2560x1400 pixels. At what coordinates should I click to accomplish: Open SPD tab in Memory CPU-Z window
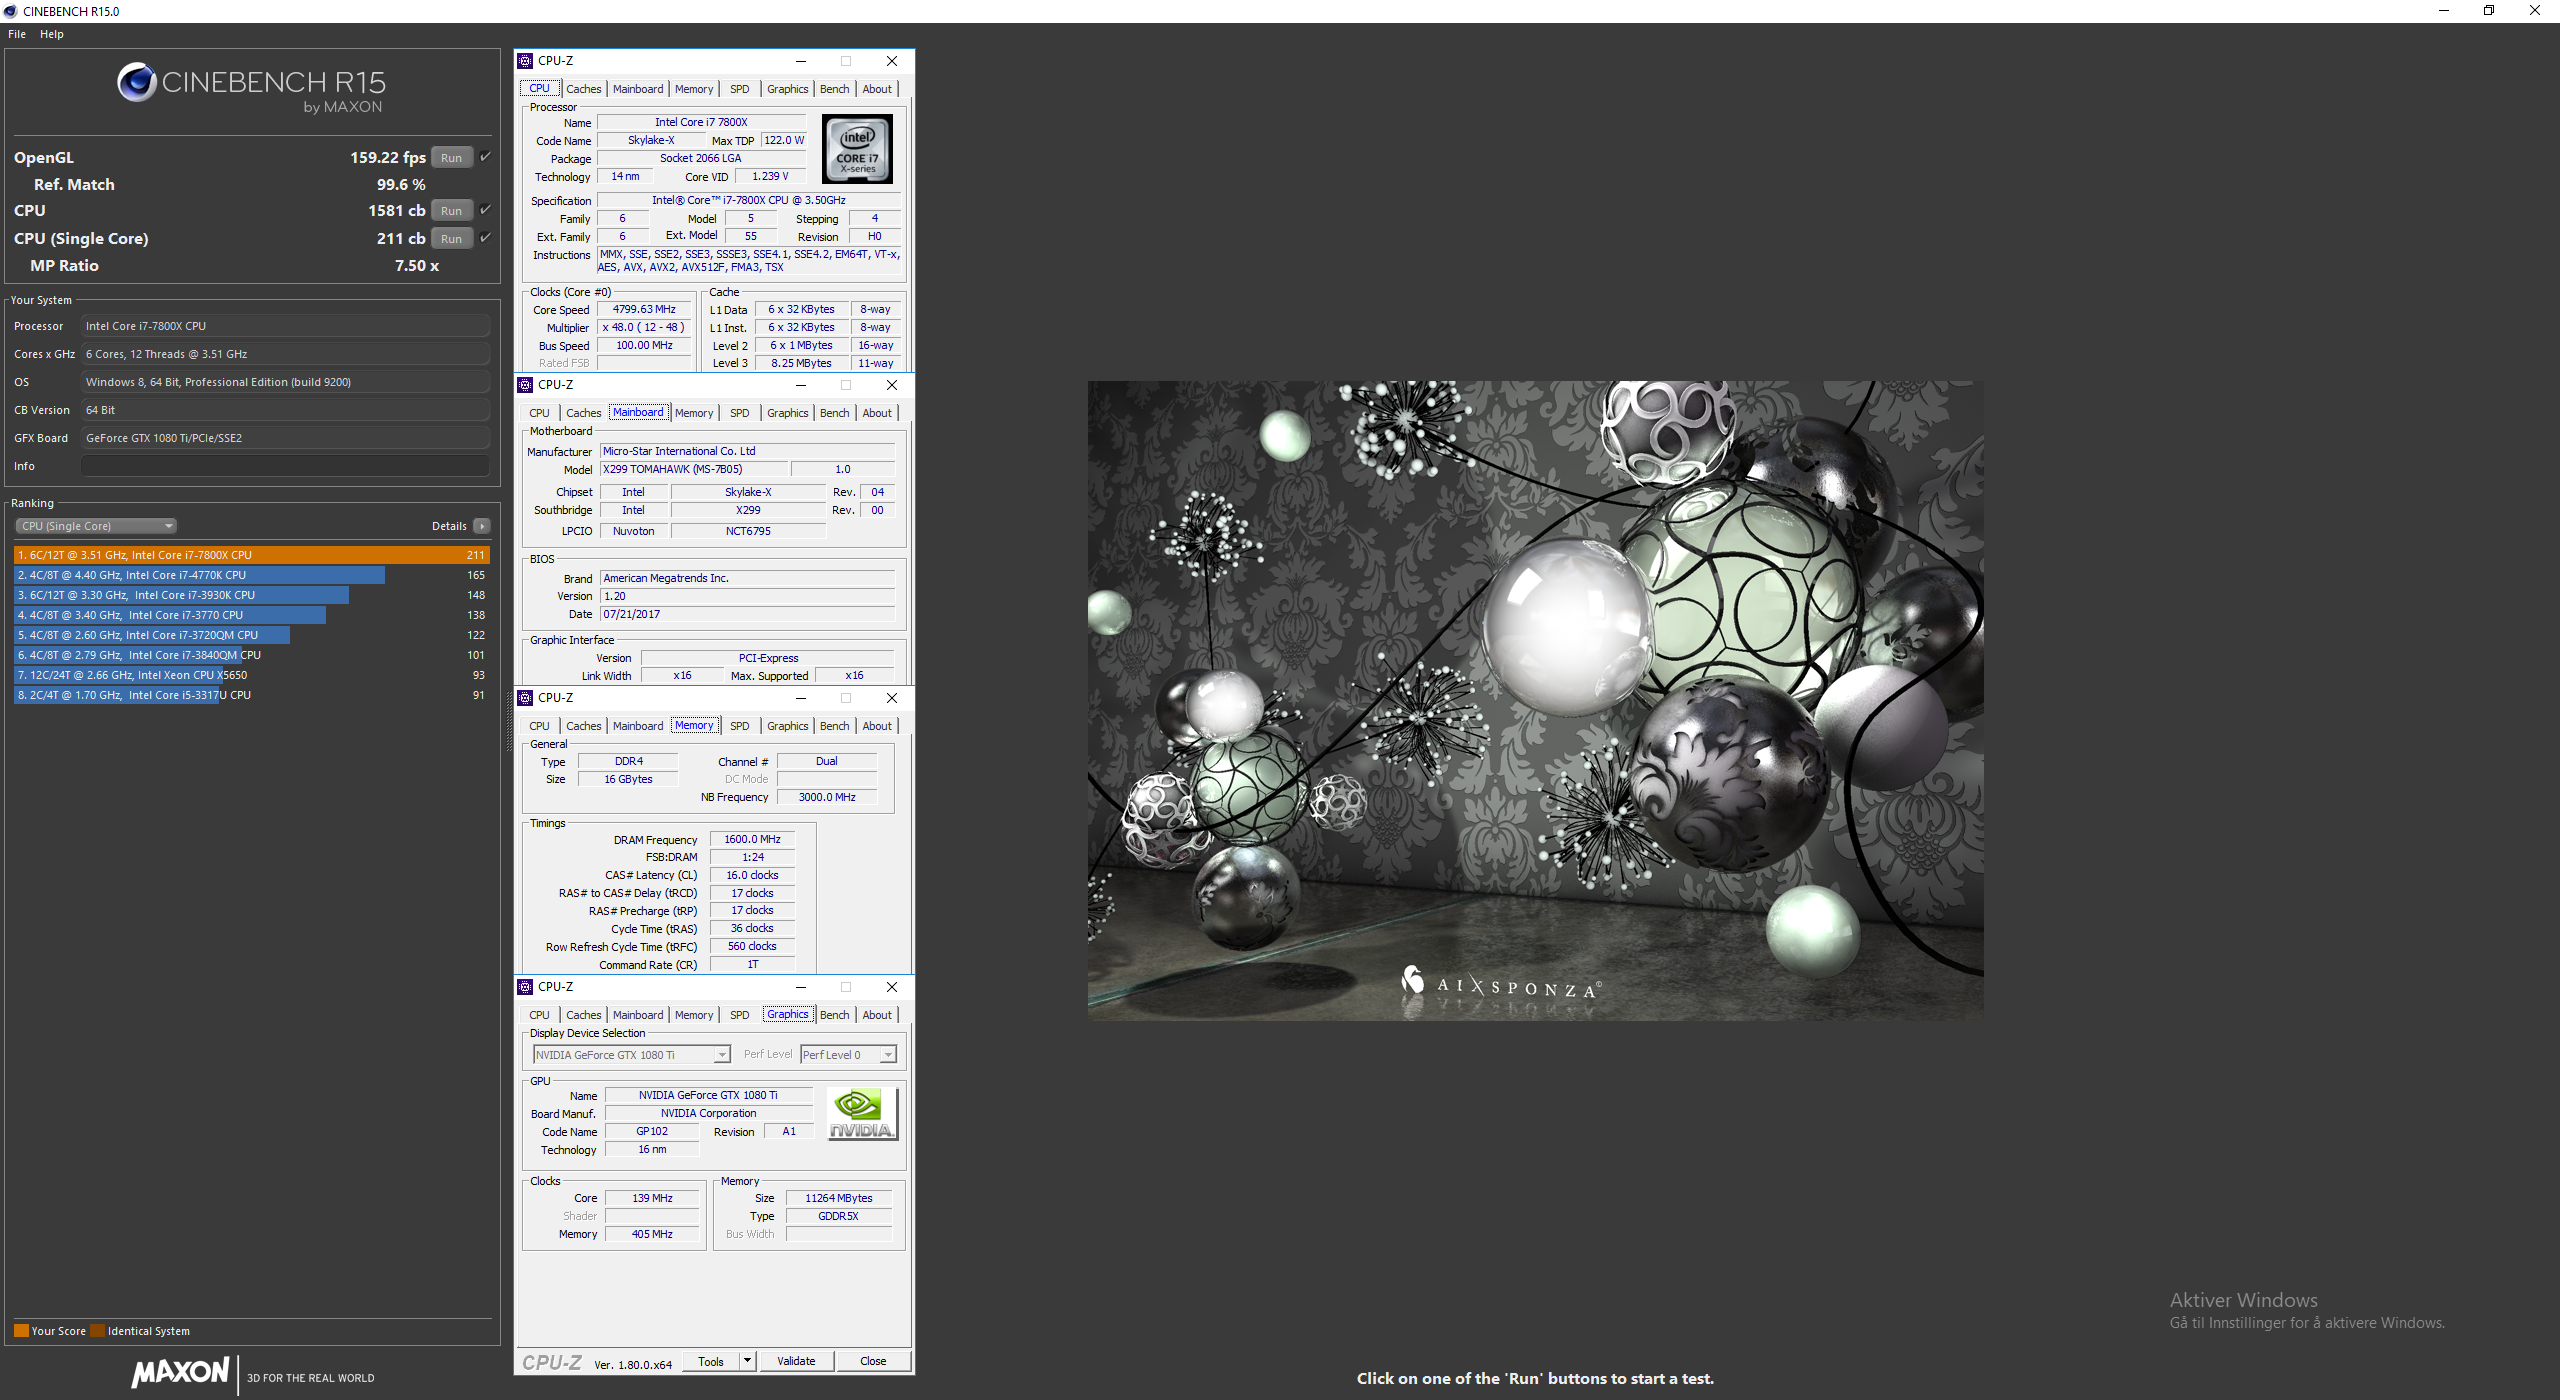click(740, 726)
